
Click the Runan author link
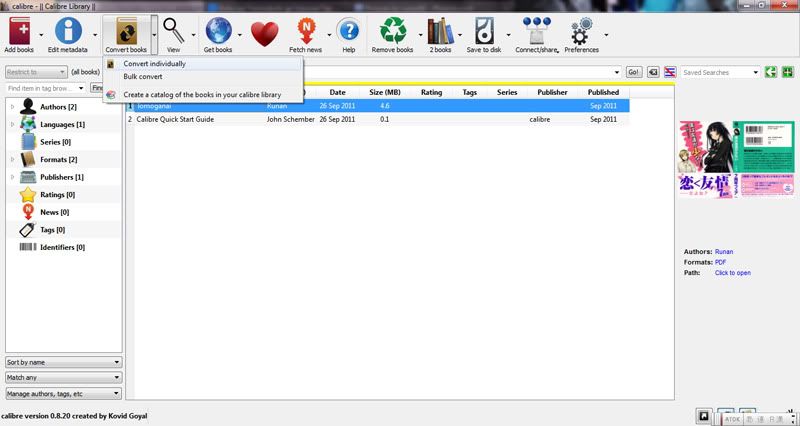(x=724, y=252)
